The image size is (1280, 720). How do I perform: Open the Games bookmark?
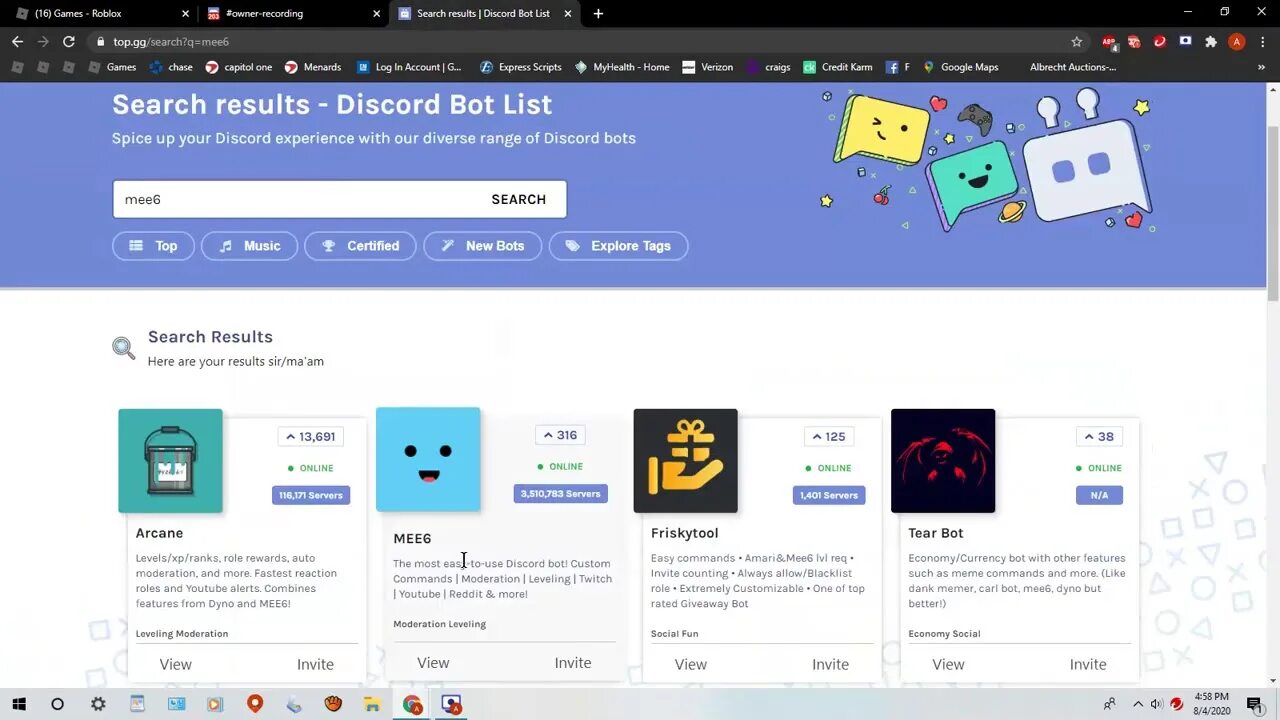click(112, 67)
